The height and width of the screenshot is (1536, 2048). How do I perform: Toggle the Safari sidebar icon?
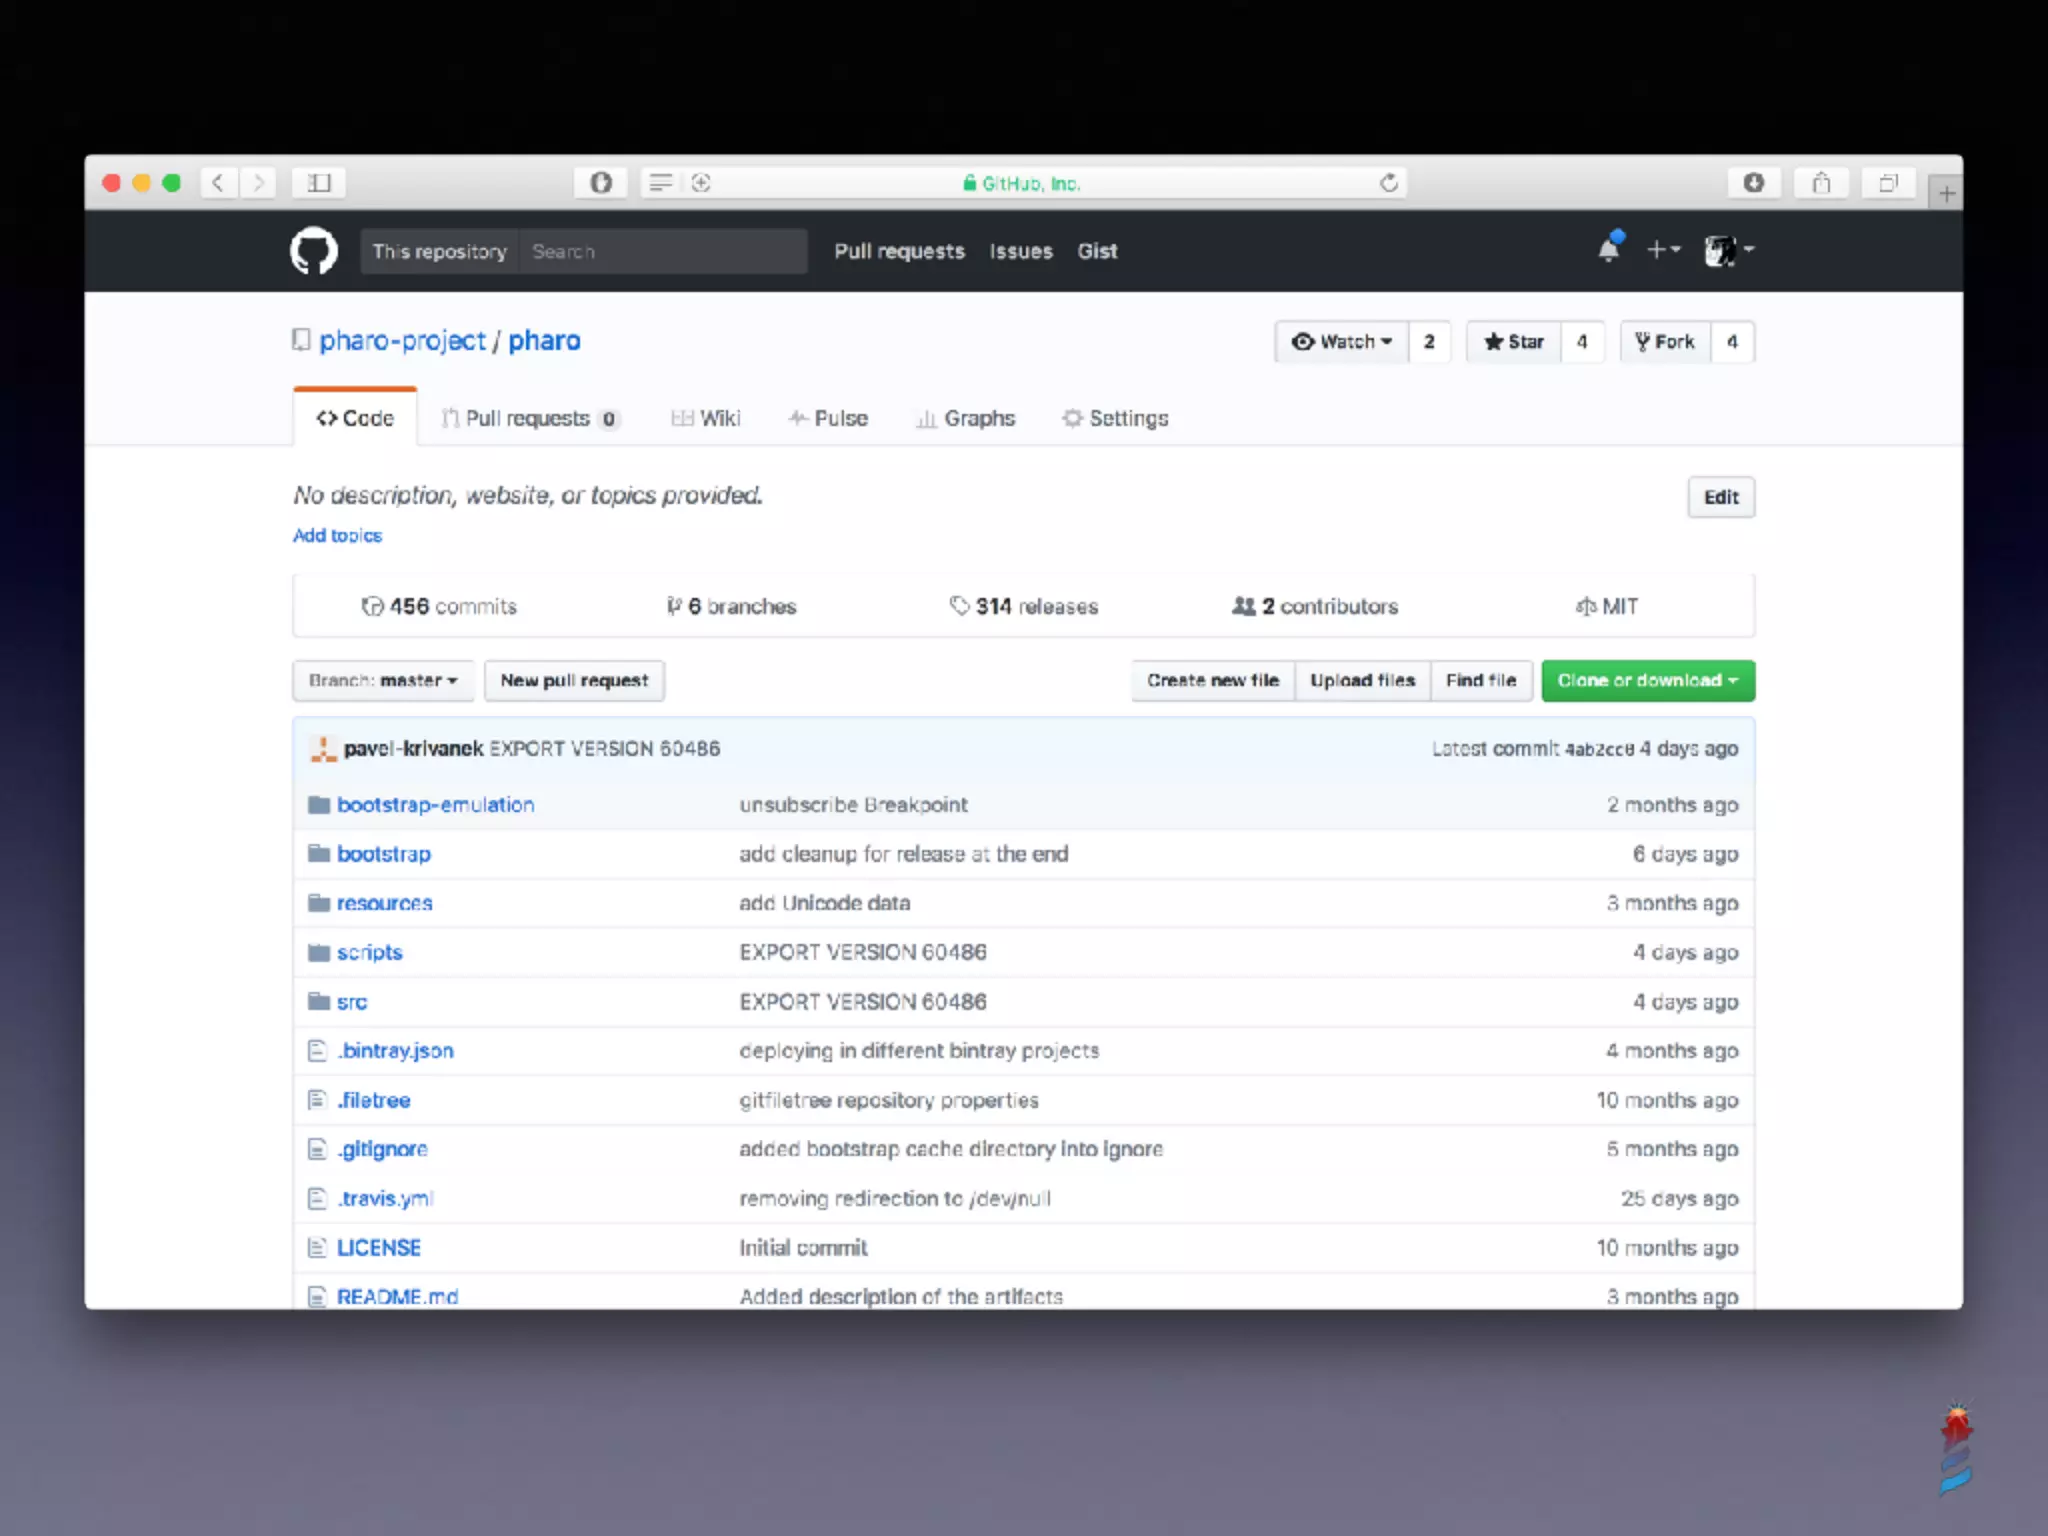pyautogui.click(x=319, y=183)
